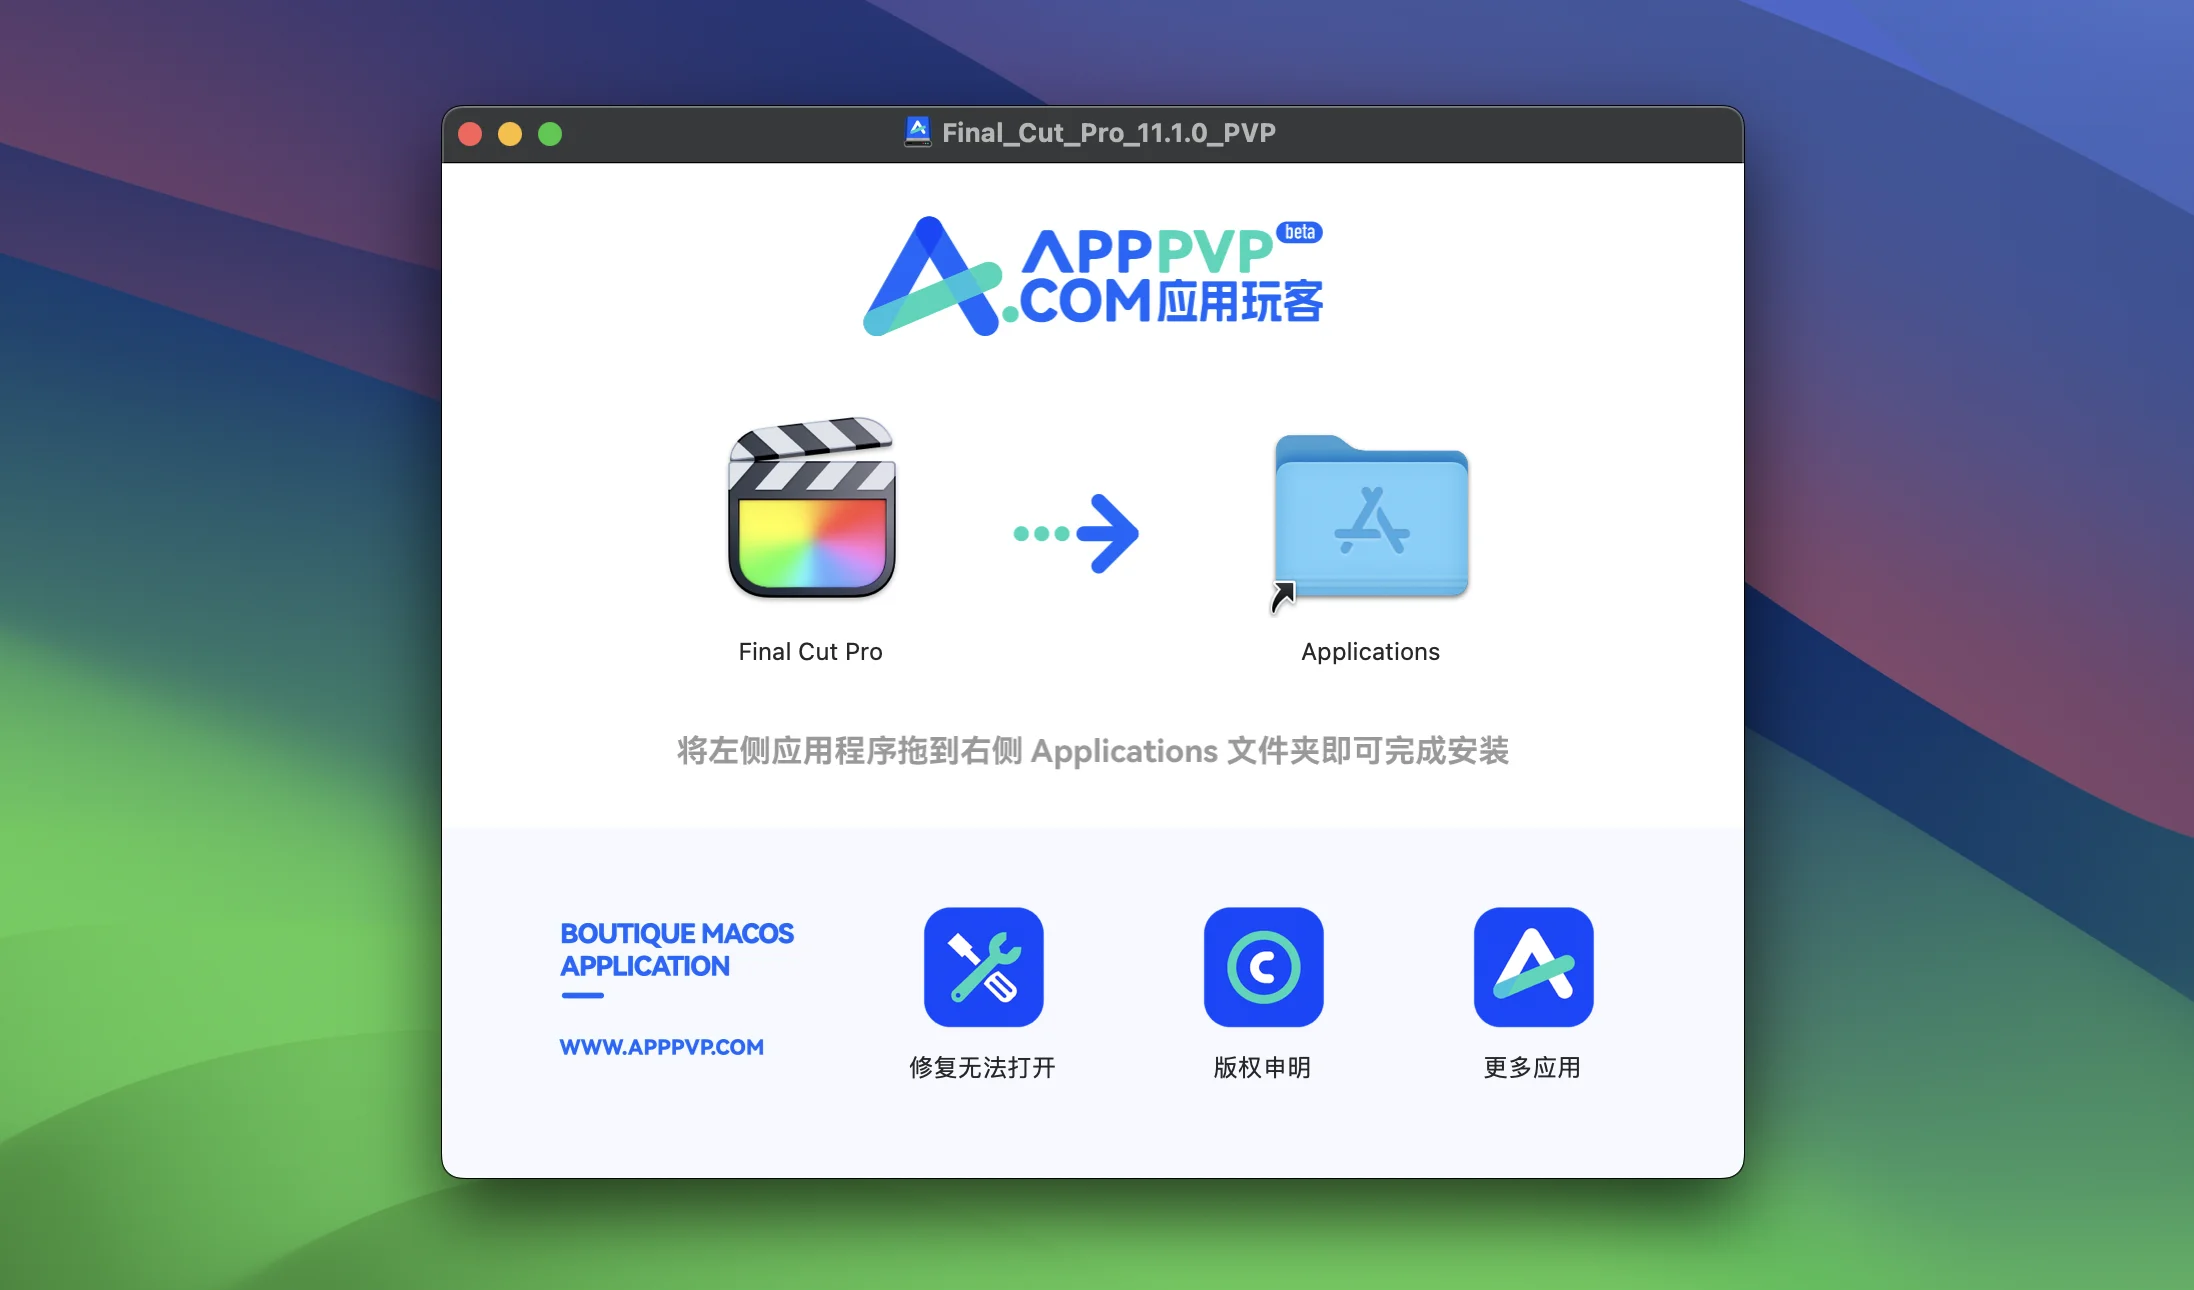Open the blue A more-apps icon

(x=1533, y=967)
